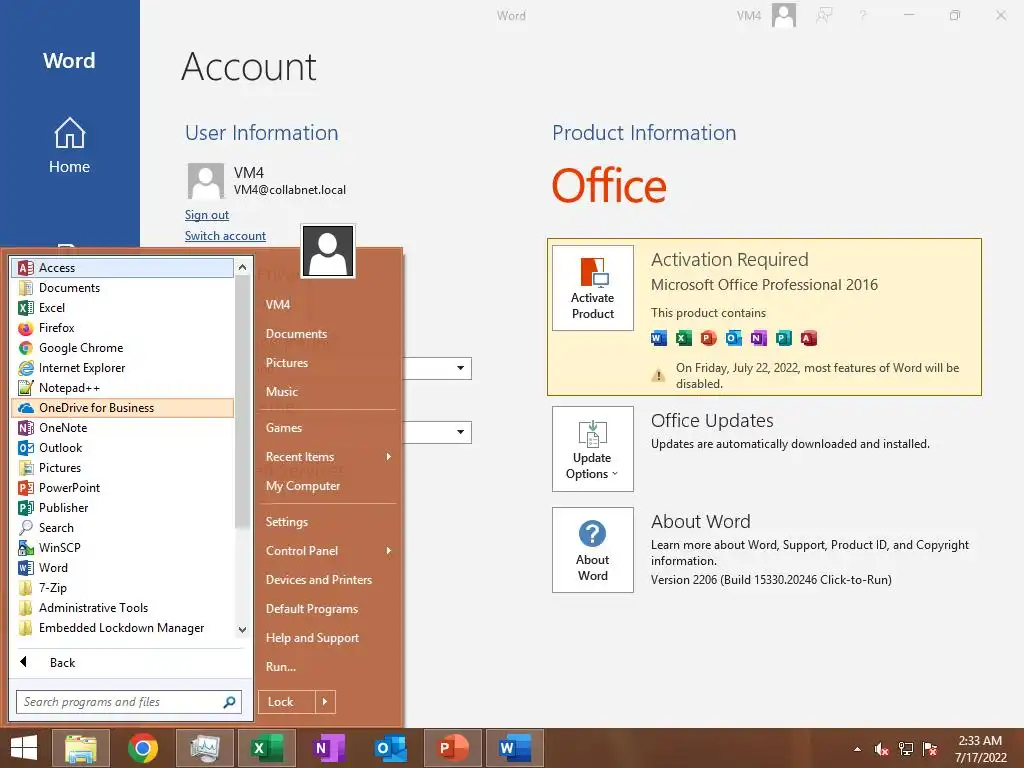Switch to Word on the taskbar
The height and width of the screenshot is (768, 1024).
515,748
